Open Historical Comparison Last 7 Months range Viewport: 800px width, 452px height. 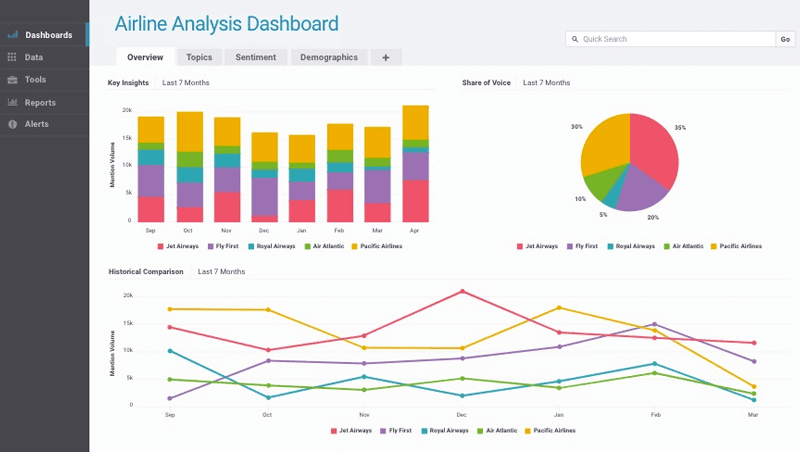click(x=221, y=271)
